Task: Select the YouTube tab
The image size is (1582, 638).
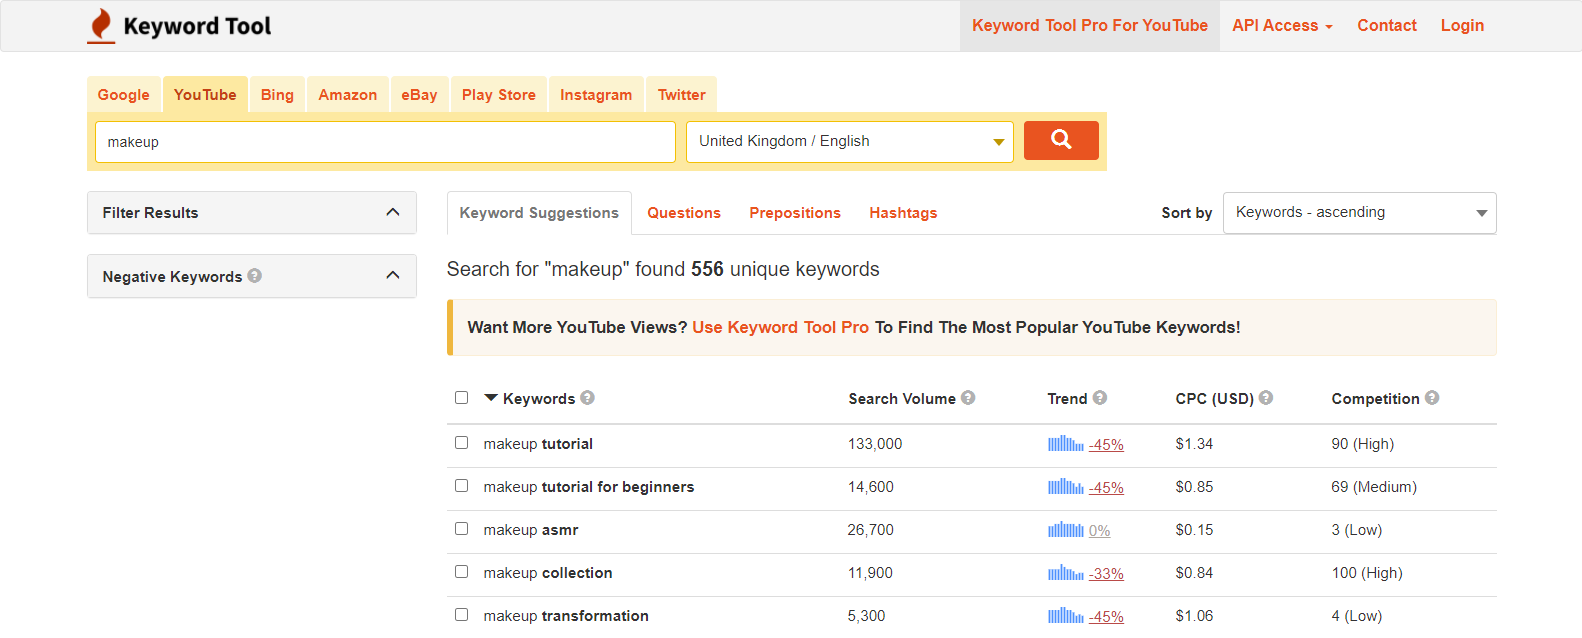Action: pyautogui.click(x=205, y=94)
